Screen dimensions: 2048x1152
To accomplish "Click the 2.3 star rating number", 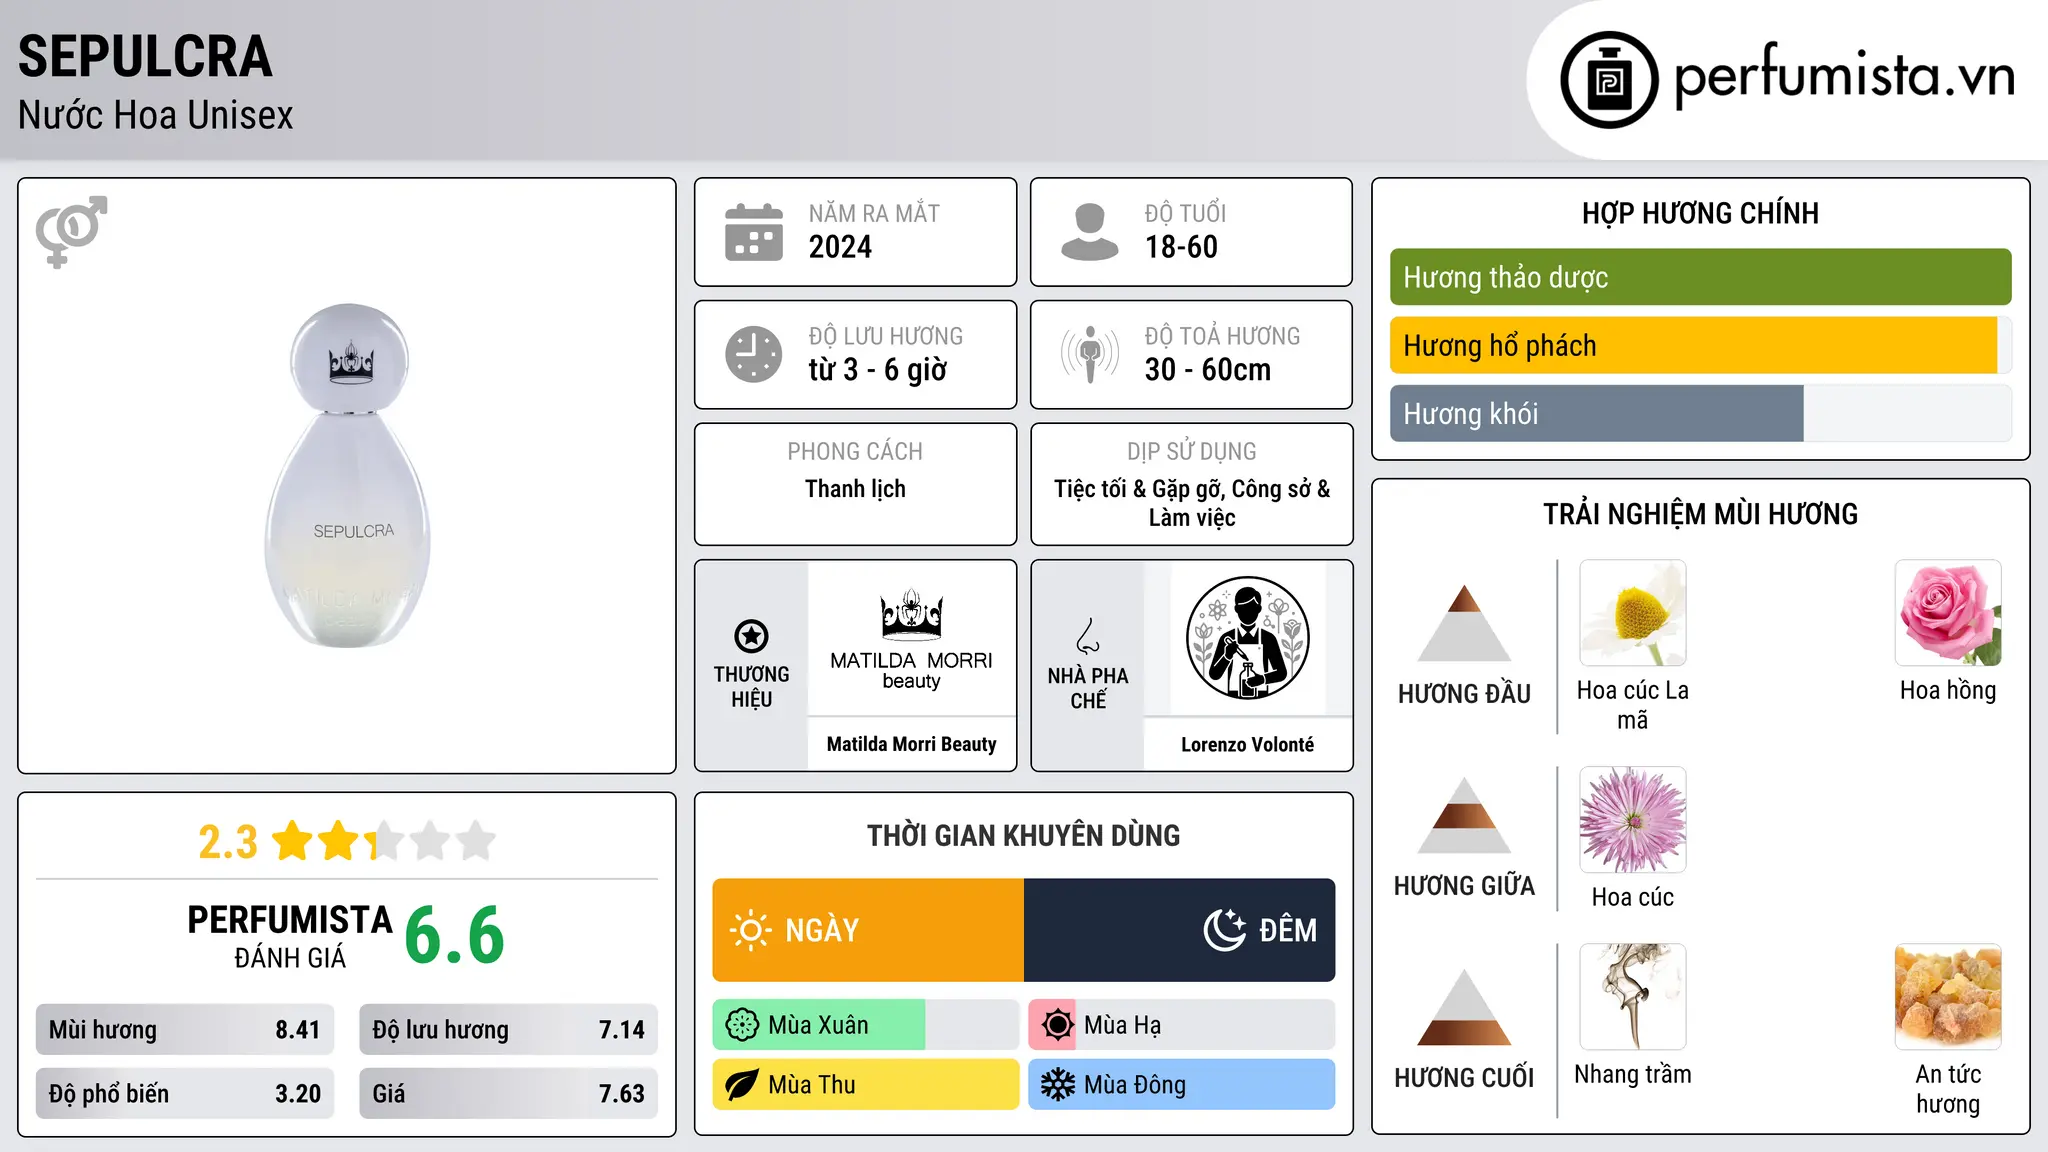I will pyautogui.click(x=228, y=842).
